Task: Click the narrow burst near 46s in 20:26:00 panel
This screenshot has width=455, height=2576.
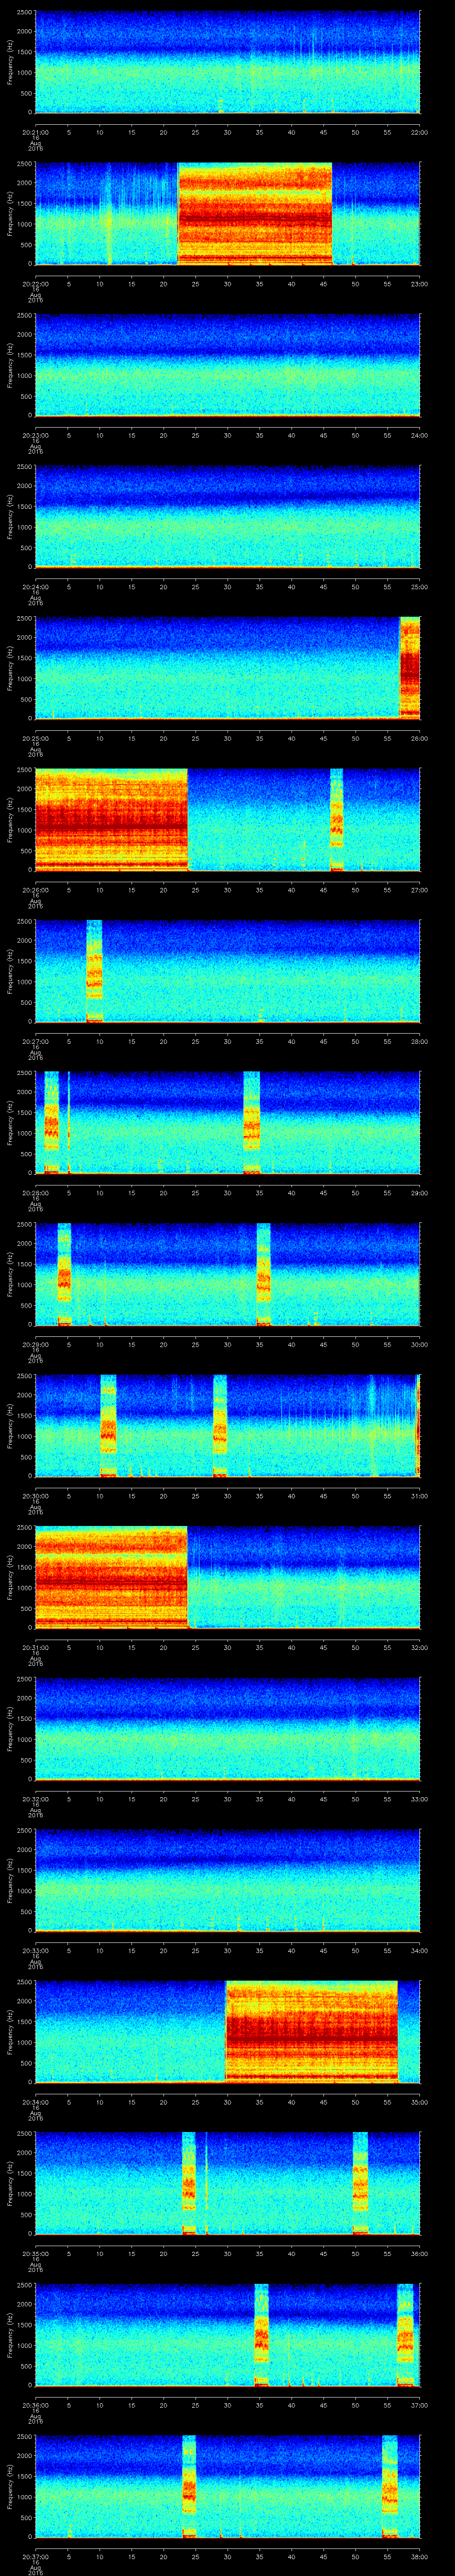Action: [336, 820]
